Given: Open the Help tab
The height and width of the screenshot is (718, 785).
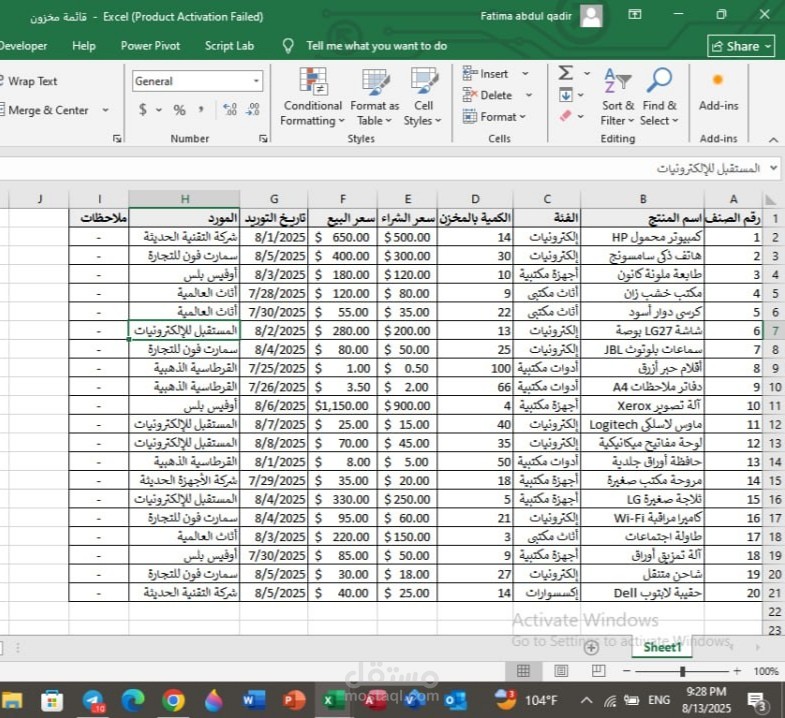Looking at the screenshot, I should tap(84, 46).
